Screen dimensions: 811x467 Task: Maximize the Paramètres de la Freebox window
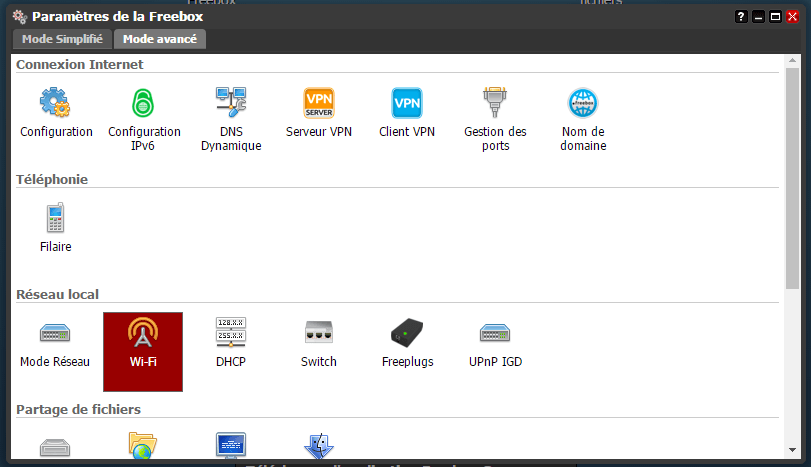pos(775,17)
